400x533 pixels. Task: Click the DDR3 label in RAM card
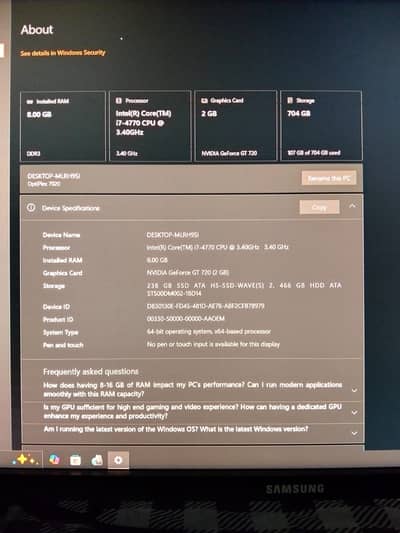point(34,154)
